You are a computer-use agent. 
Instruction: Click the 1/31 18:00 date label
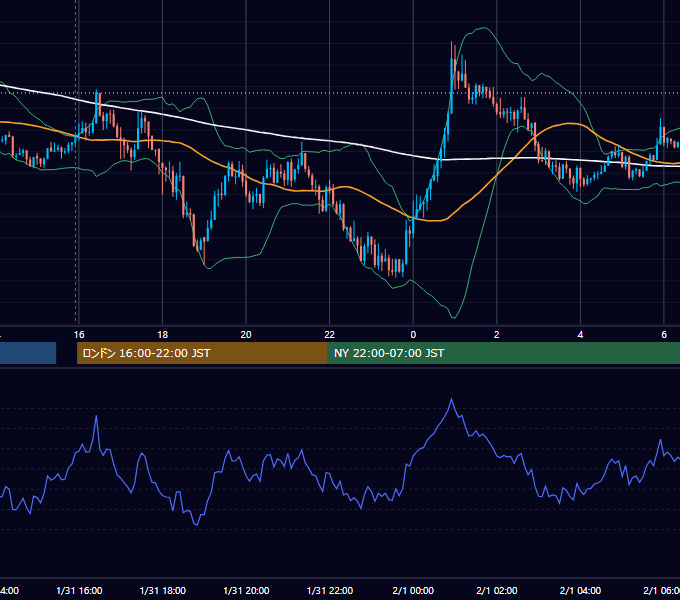click(x=163, y=591)
